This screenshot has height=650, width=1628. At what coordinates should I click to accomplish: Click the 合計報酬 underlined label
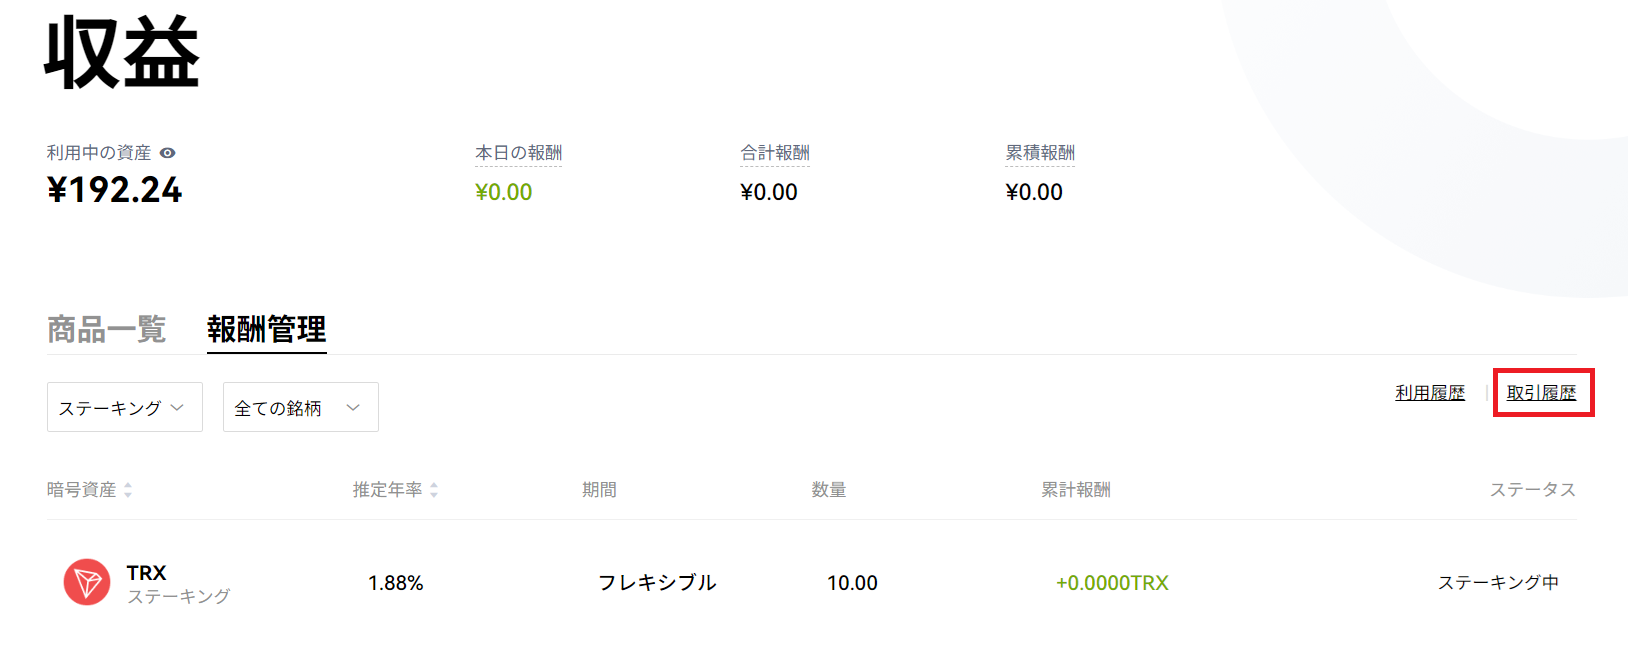pyautogui.click(x=775, y=153)
